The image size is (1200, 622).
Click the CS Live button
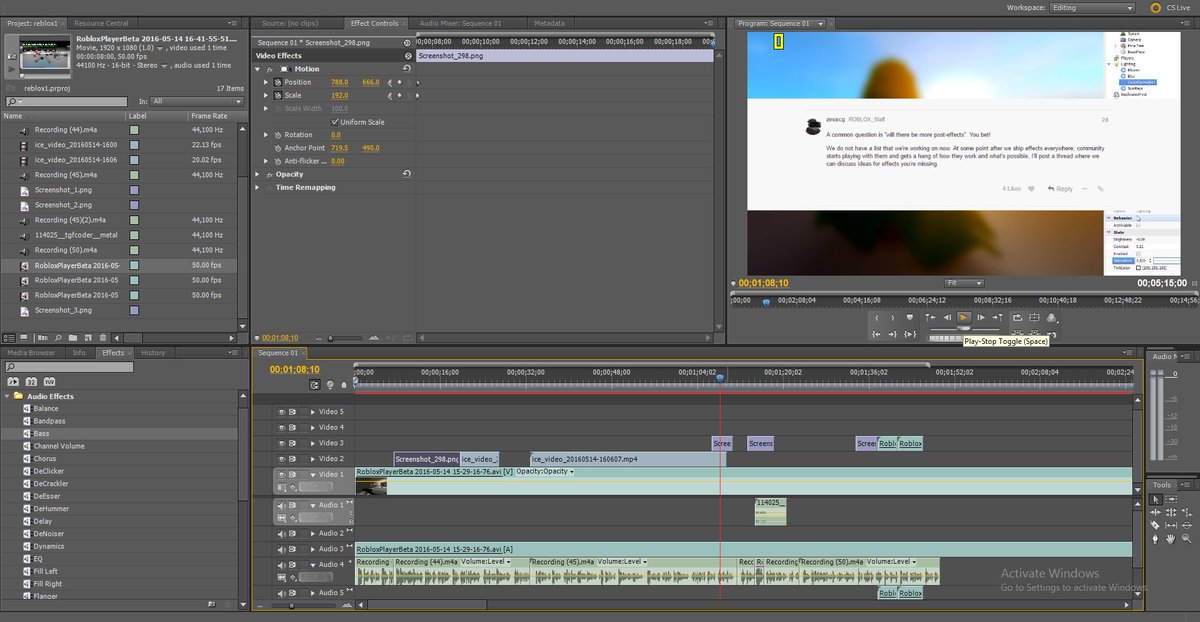1172,7
